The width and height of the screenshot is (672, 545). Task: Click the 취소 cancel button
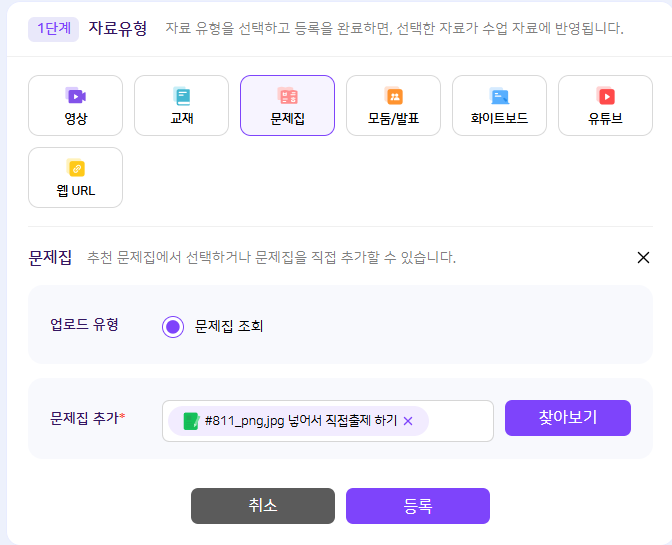pyautogui.click(x=263, y=506)
